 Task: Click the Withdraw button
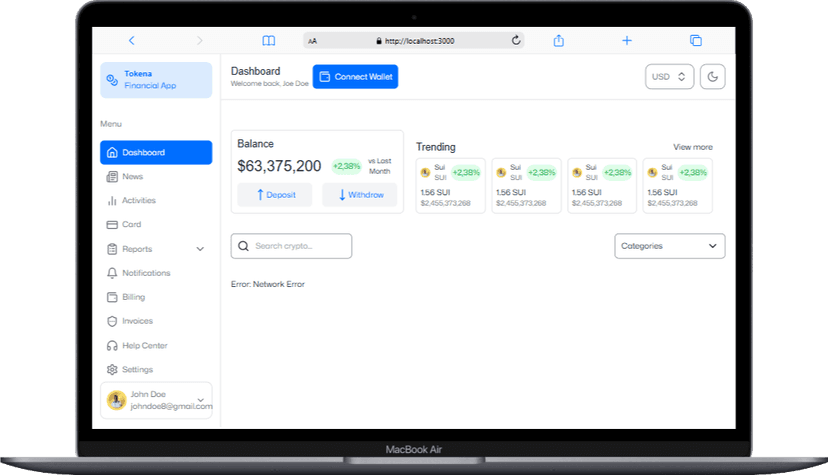pyautogui.click(x=360, y=195)
